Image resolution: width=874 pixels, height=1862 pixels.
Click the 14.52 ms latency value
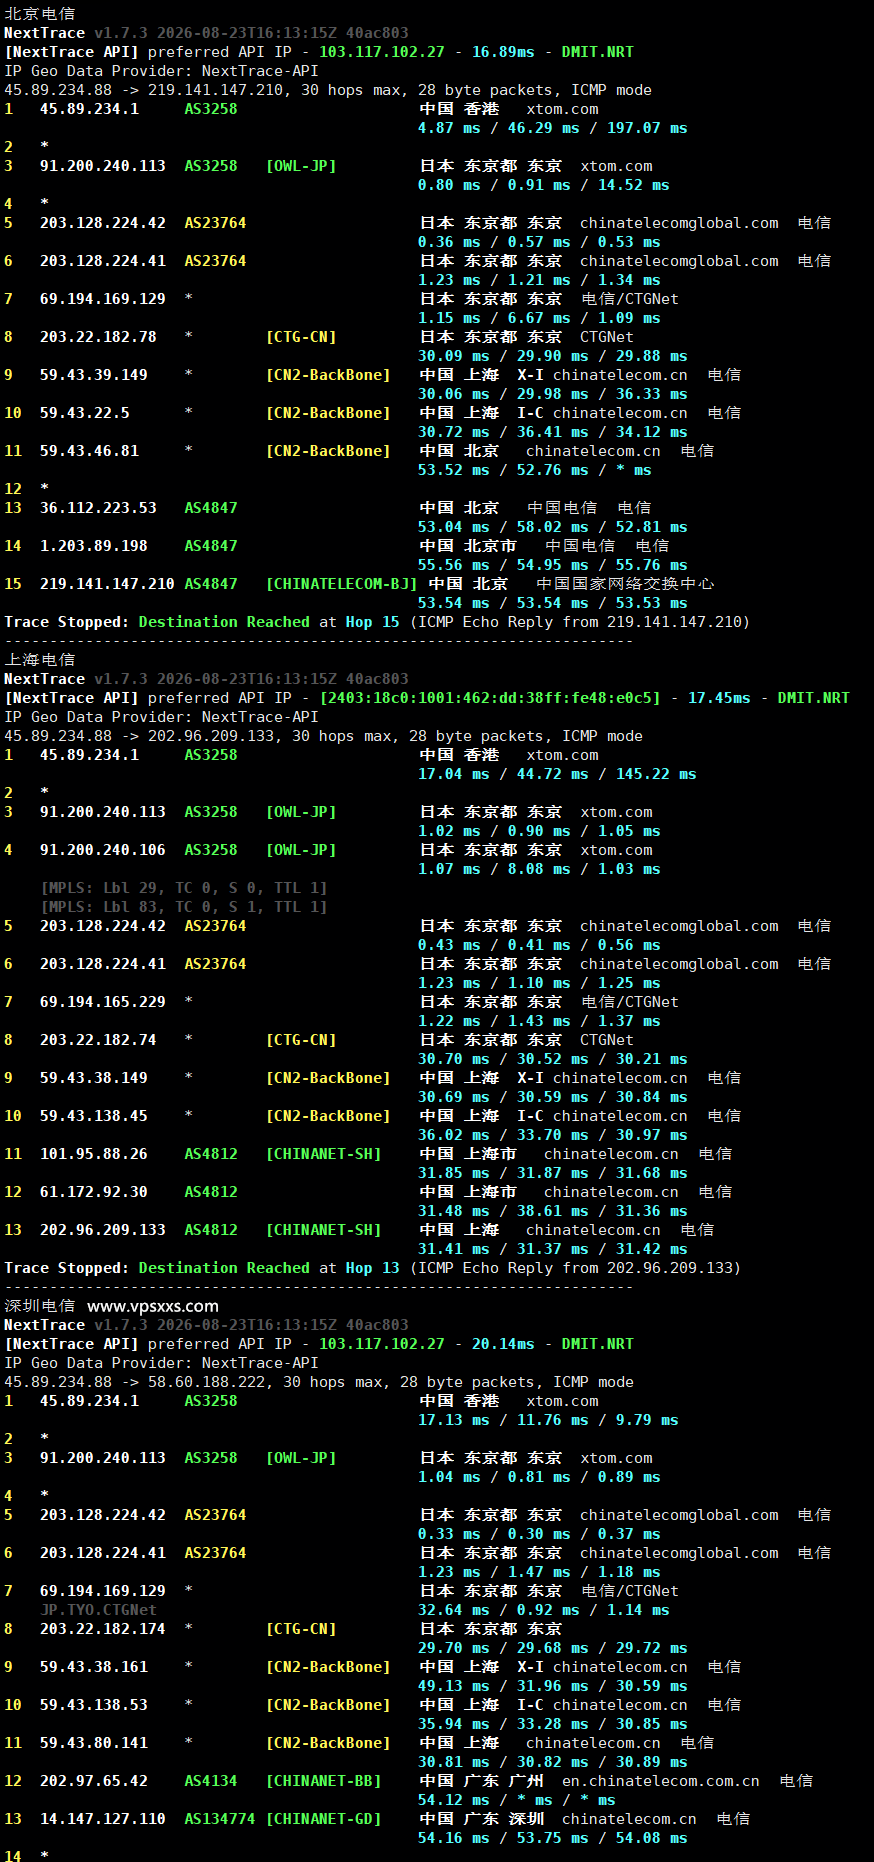(x=634, y=185)
